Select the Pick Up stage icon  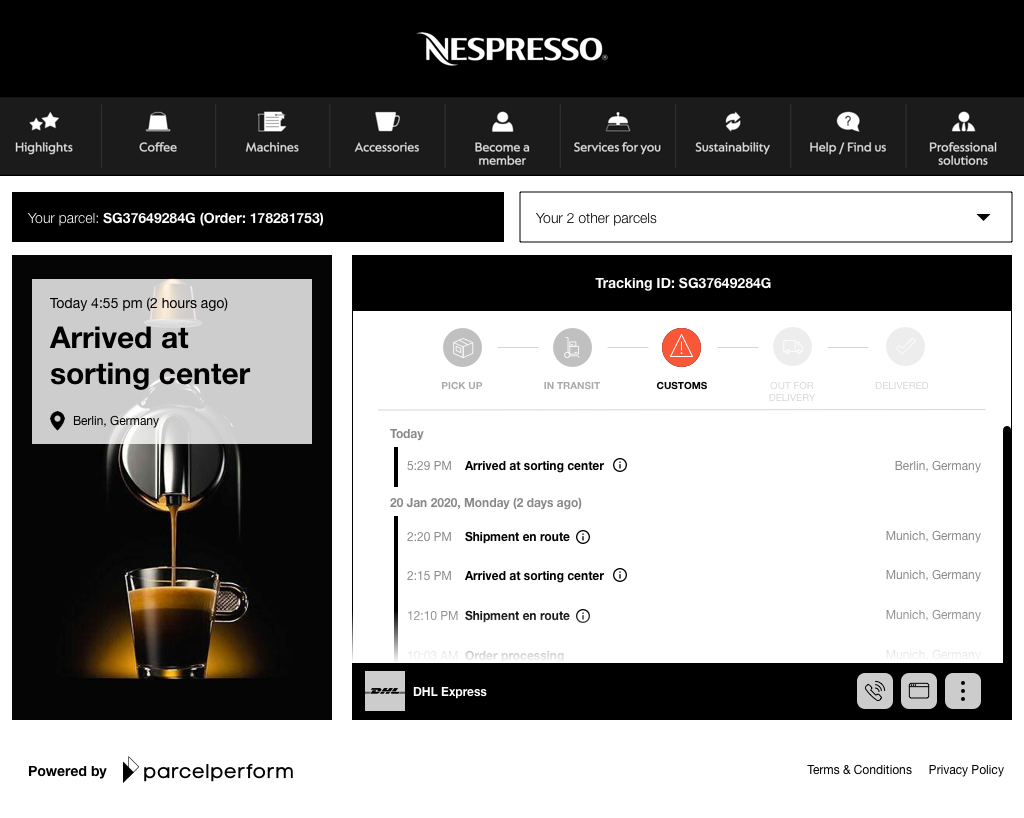pos(462,347)
